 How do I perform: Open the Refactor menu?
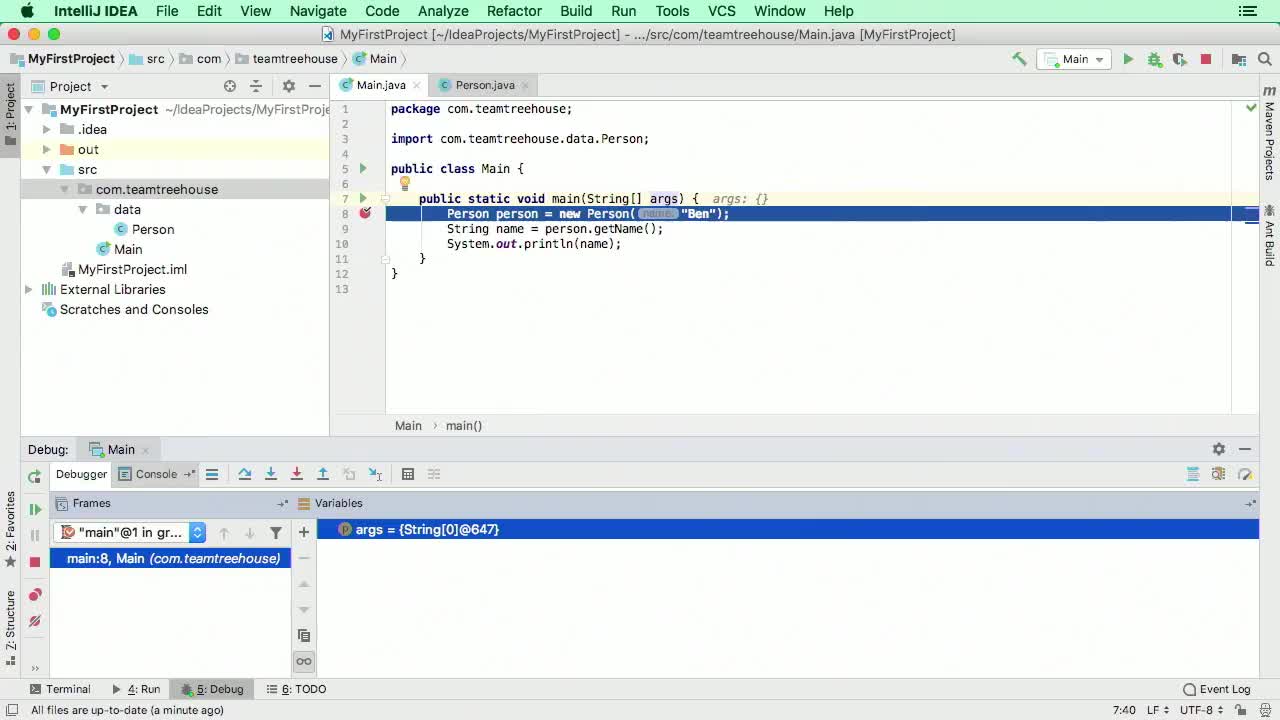tap(514, 11)
